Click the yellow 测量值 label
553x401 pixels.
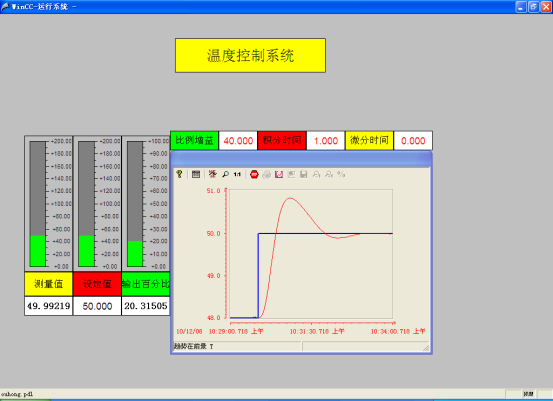49,284
